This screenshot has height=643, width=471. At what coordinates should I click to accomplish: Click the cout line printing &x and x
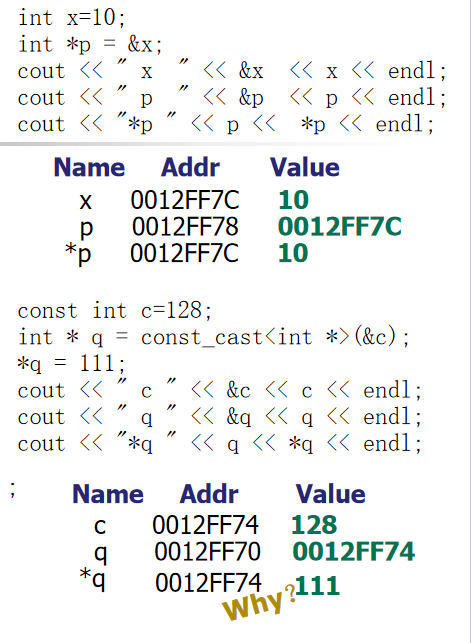[x=232, y=71]
